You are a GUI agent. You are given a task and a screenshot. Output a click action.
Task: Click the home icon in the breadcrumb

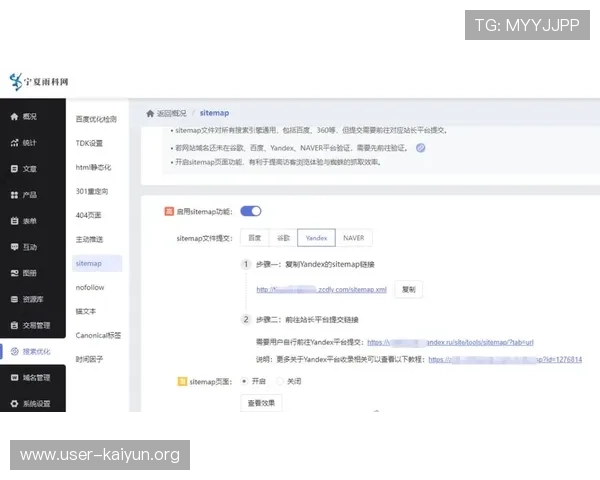pyautogui.click(x=150, y=113)
